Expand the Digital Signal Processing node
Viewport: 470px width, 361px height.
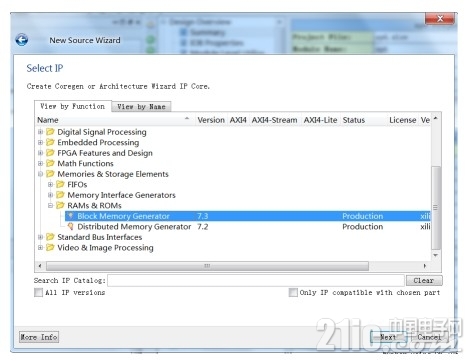click(40, 132)
